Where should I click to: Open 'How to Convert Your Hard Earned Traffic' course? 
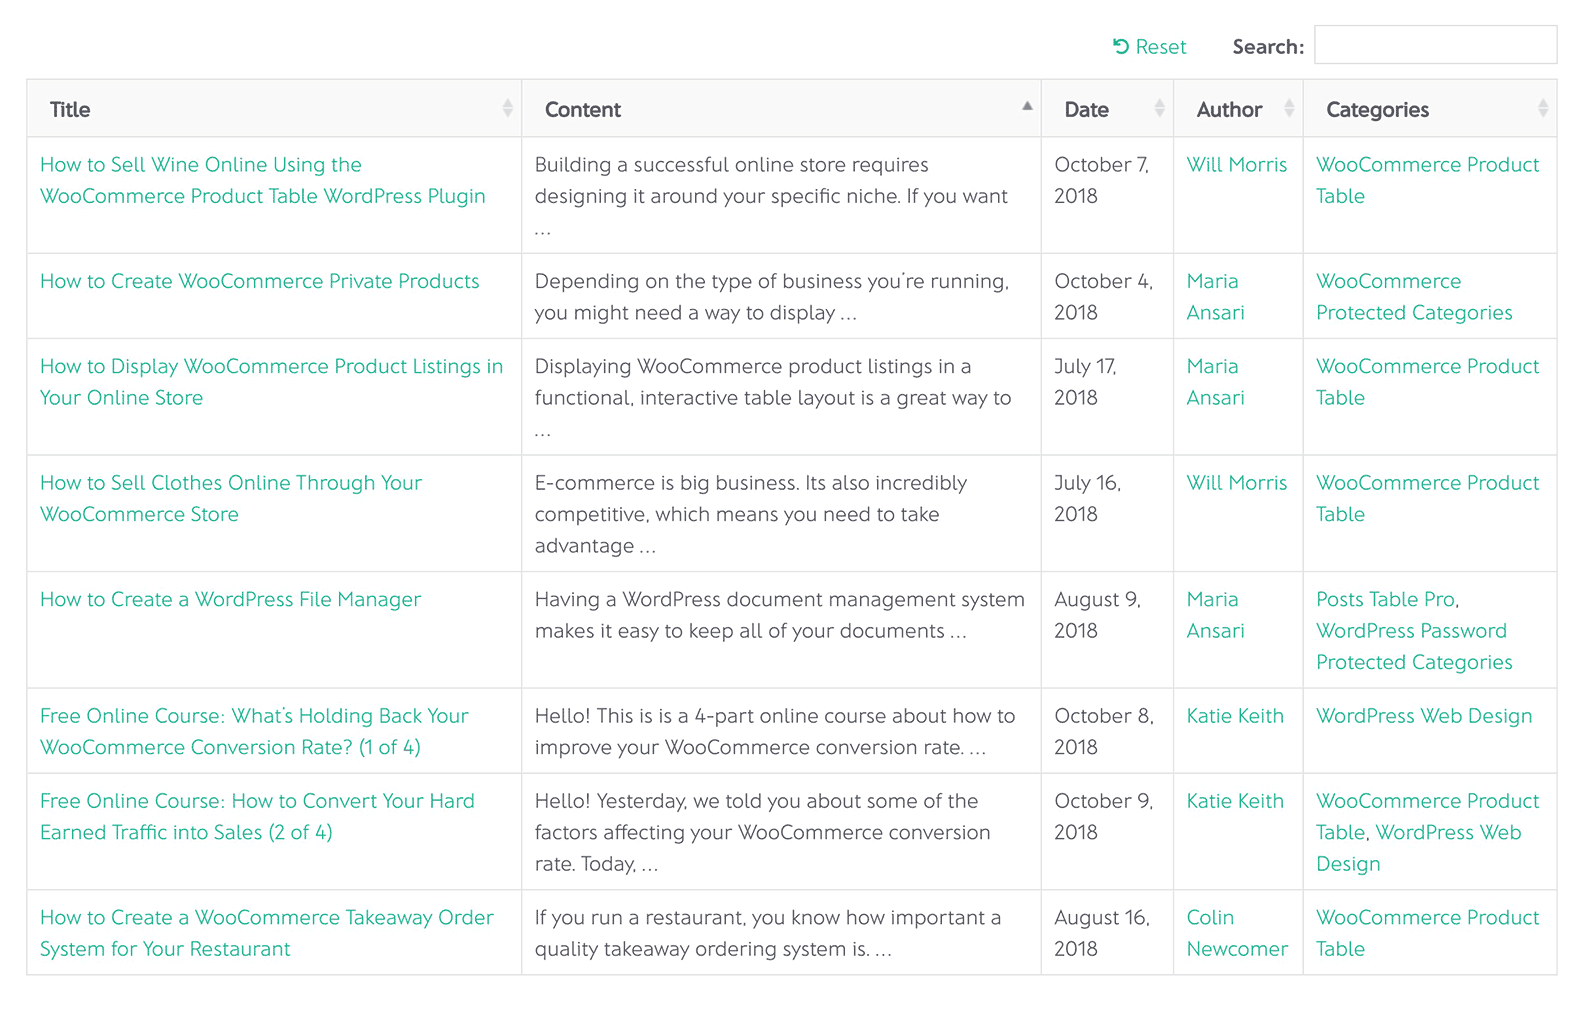click(257, 816)
